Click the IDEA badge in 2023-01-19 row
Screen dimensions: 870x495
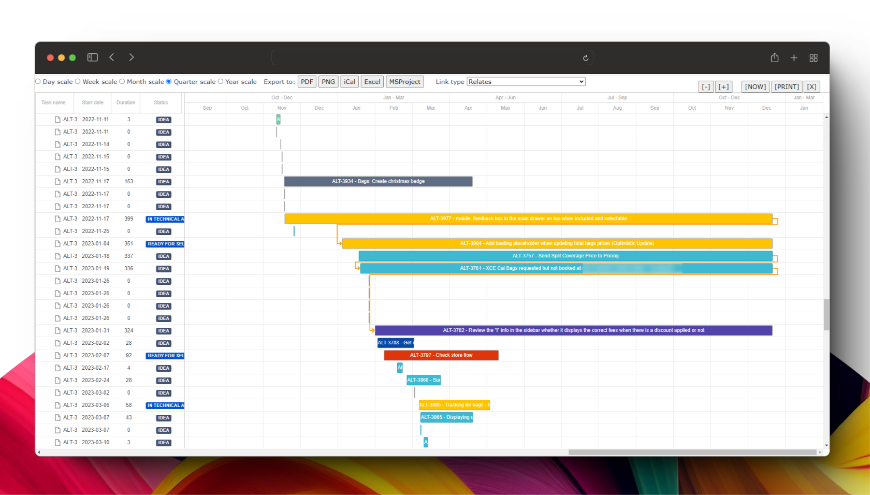coord(163,269)
